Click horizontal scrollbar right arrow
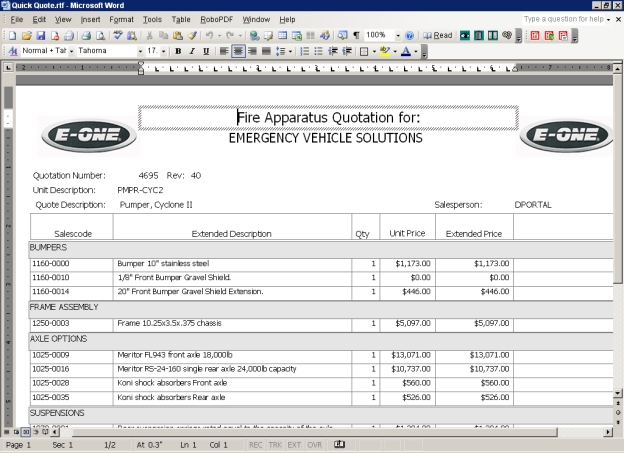The height and width of the screenshot is (453, 624). pyautogui.click(x=608, y=432)
